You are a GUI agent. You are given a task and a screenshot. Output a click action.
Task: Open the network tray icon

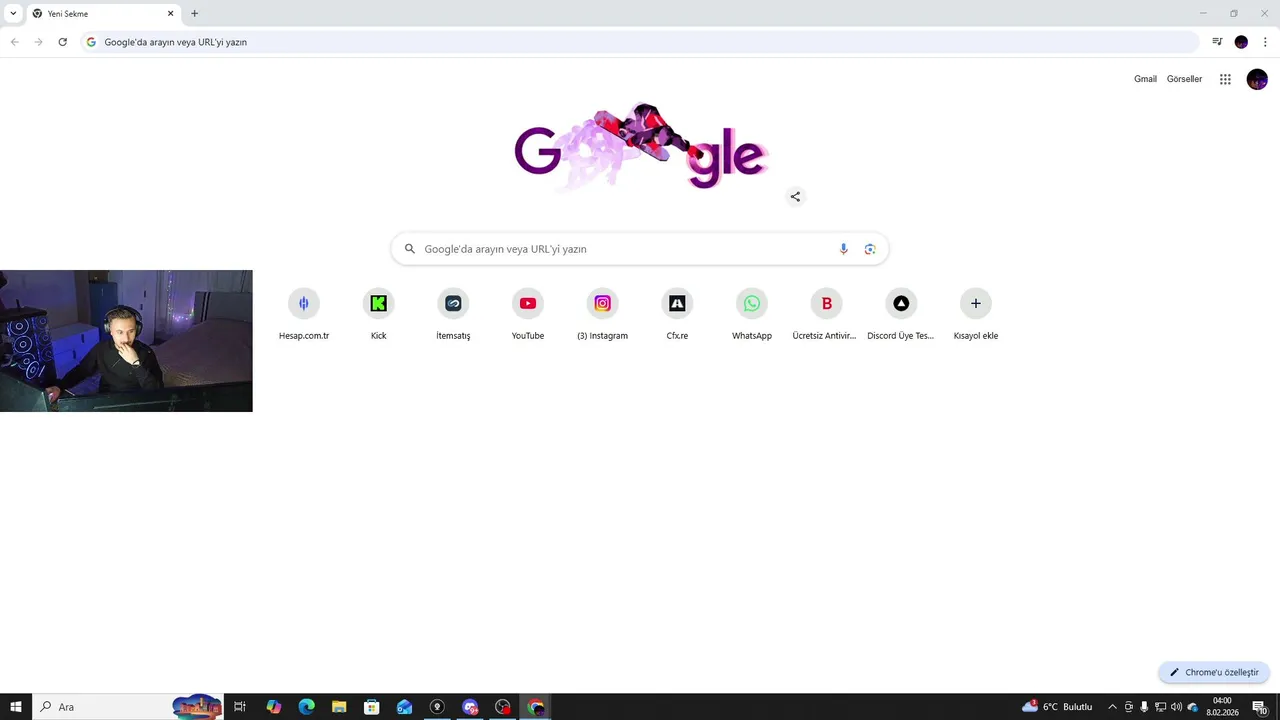coord(1160,707)
